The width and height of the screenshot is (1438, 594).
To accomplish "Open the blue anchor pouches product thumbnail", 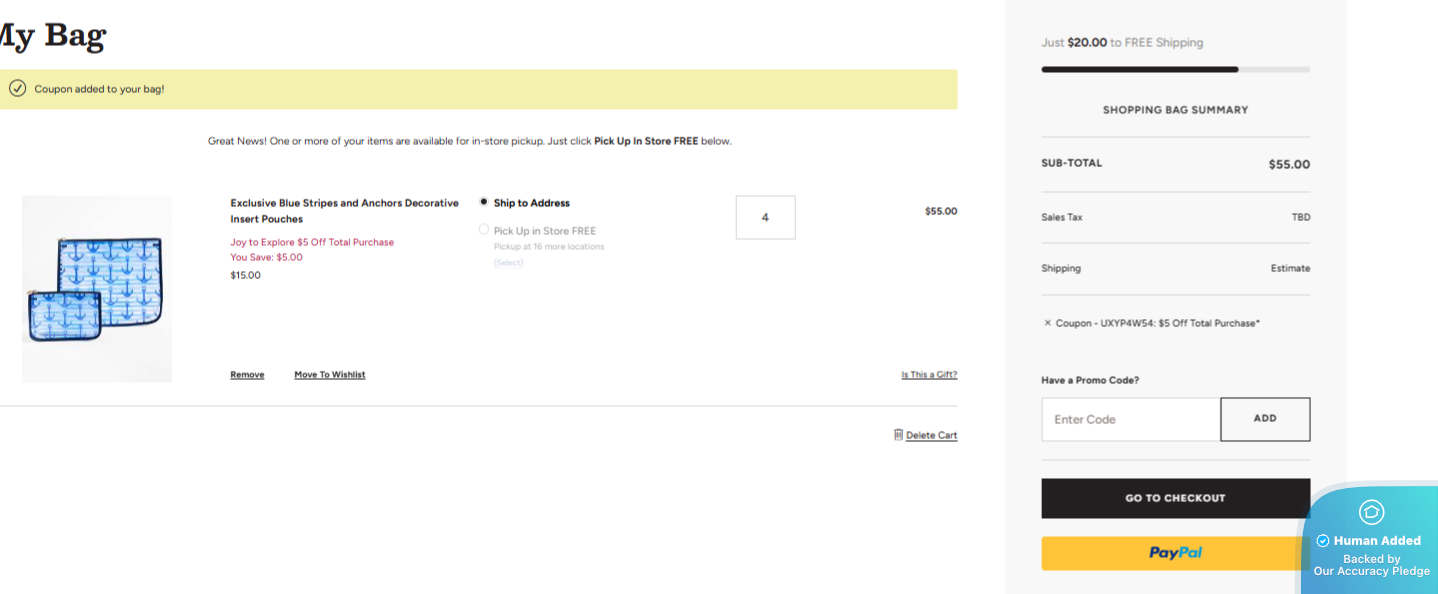I will [97, 288].
